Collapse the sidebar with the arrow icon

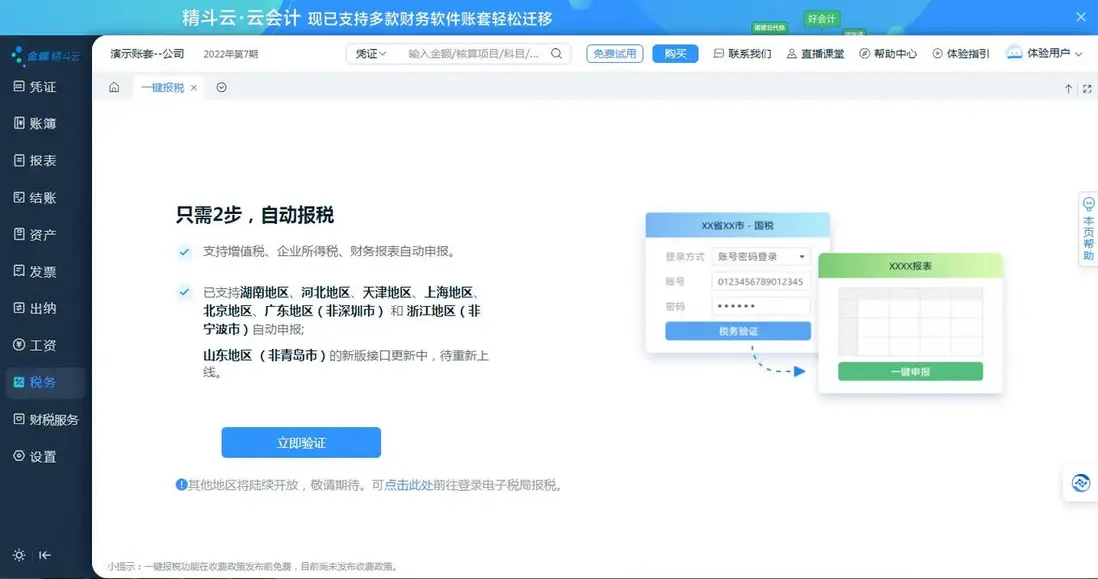point(45,555)
